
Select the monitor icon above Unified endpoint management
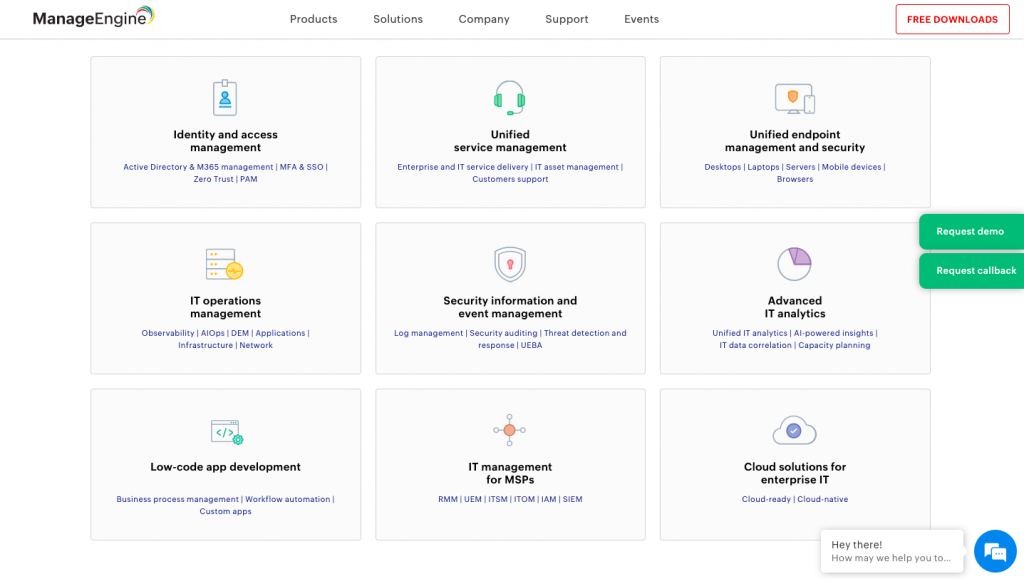pyautogui.click(x=795, y=97)
